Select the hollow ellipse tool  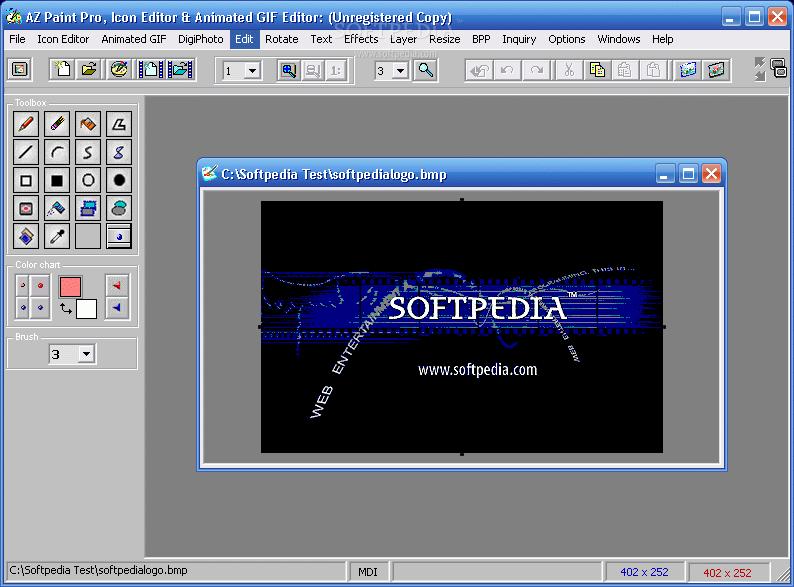click(88, 180)
